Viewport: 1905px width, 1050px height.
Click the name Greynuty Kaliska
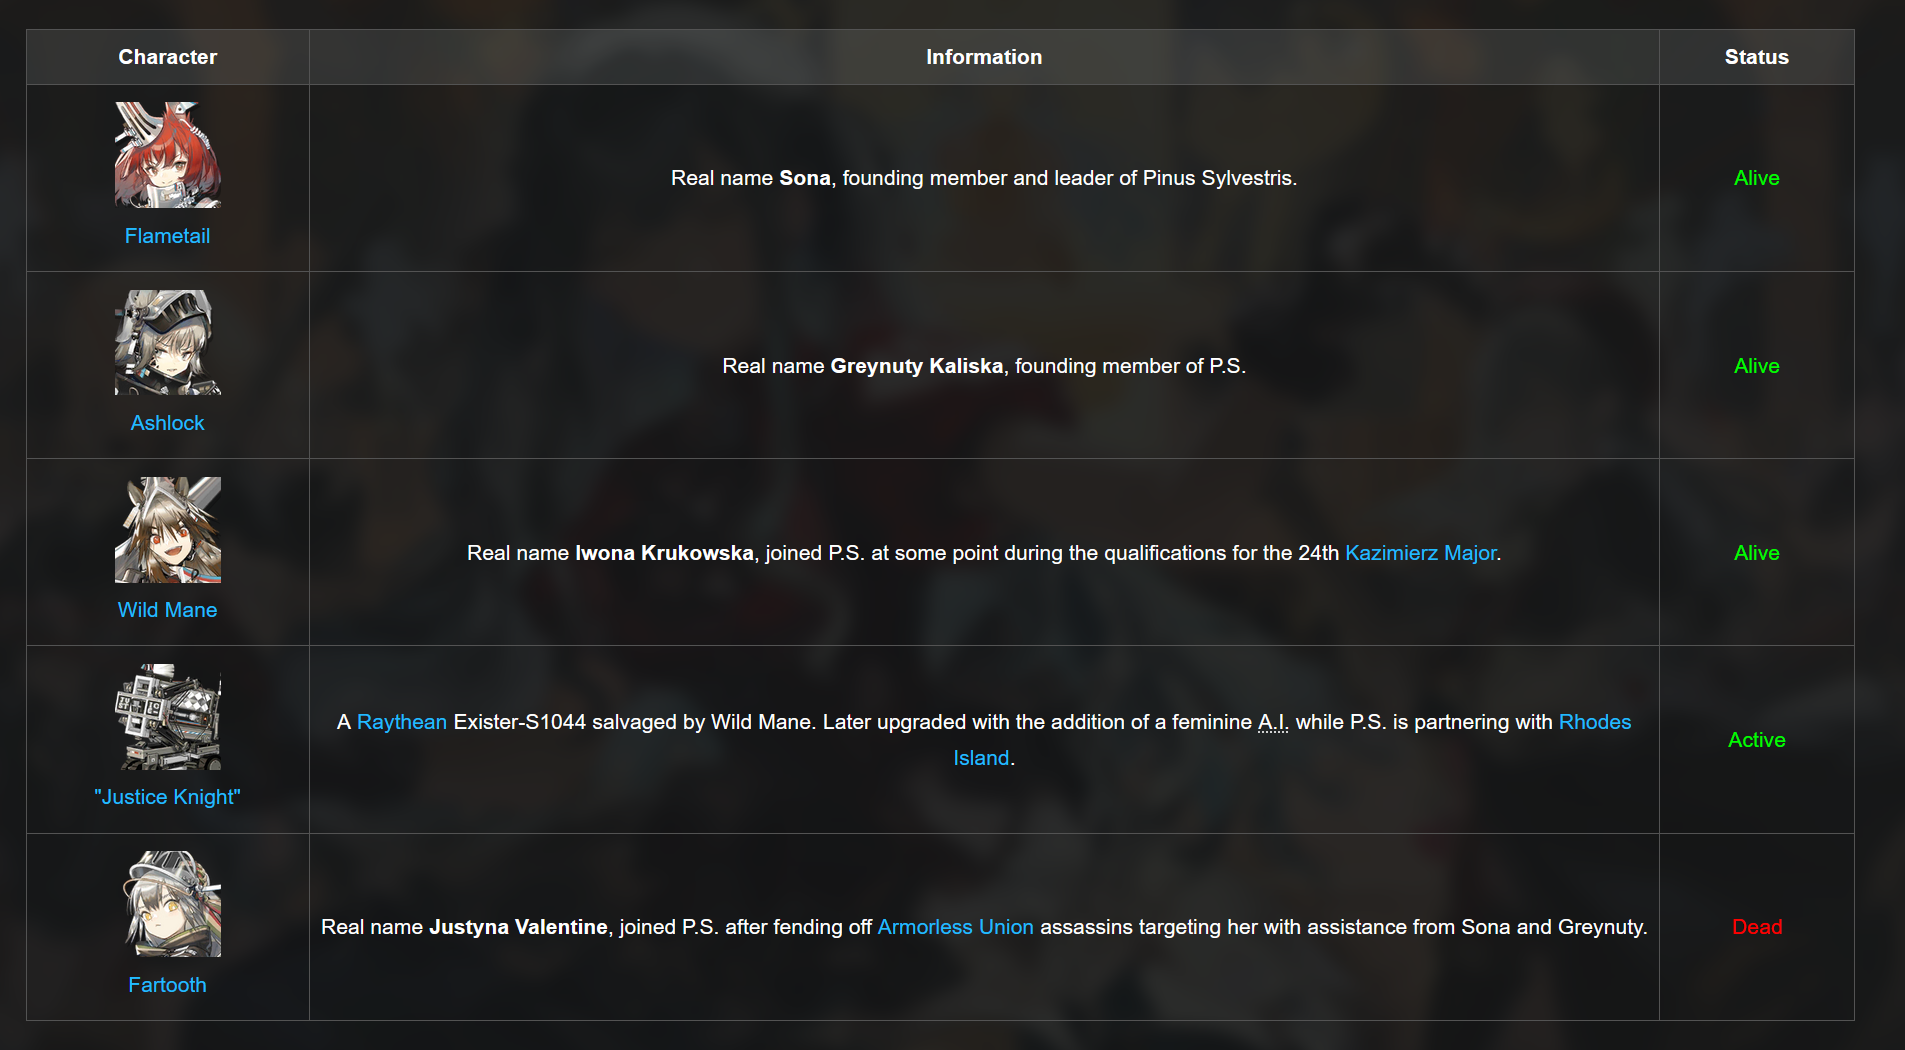point(917,366)
